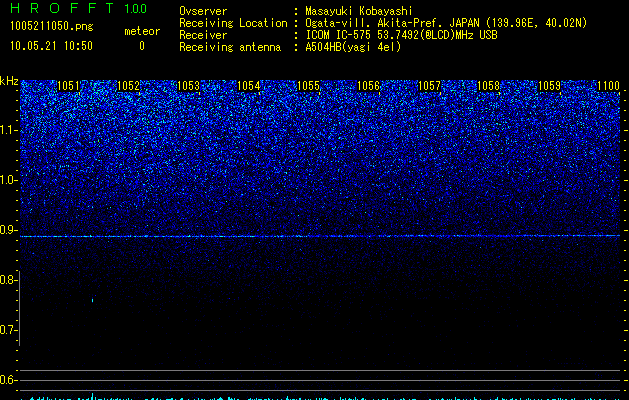Click the 1052 time marker
The image size is (629, 400).
128,86
